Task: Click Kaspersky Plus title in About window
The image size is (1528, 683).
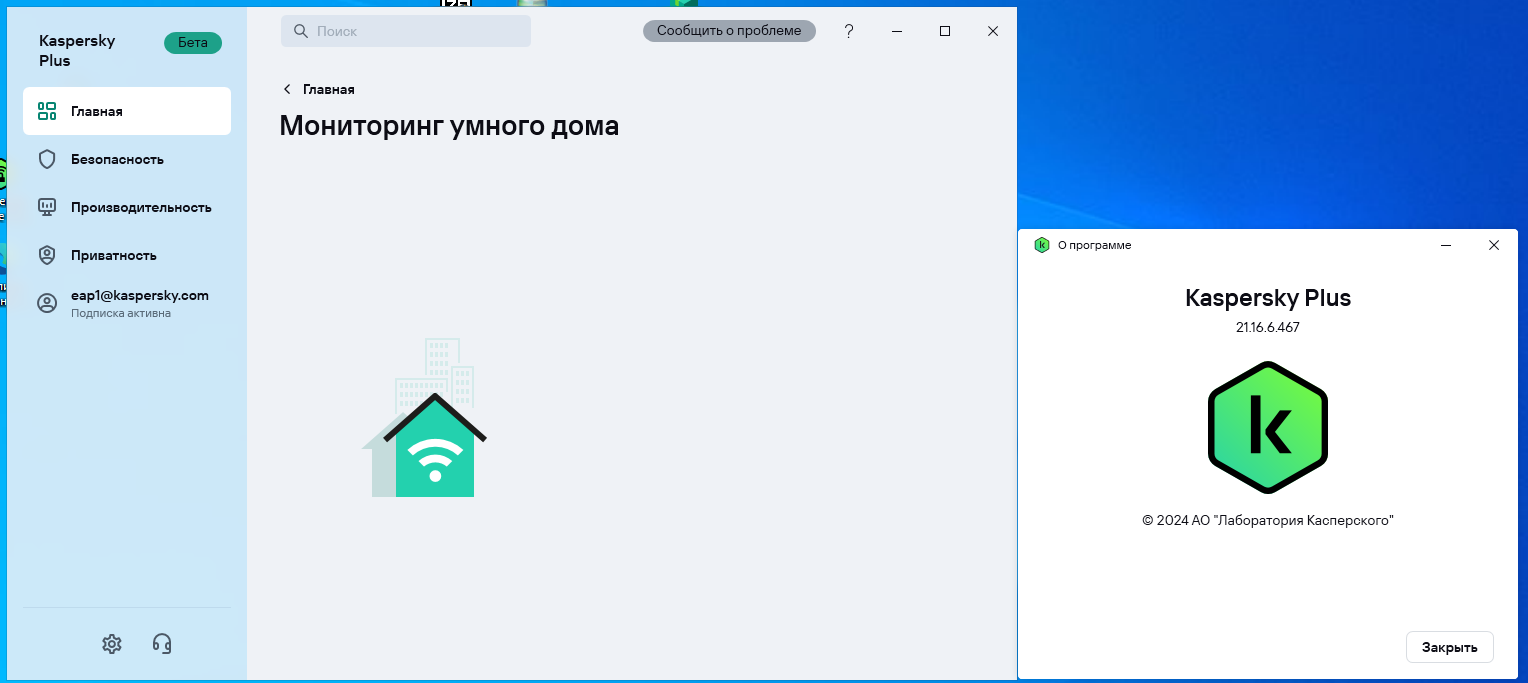Action: [1268, 298]
